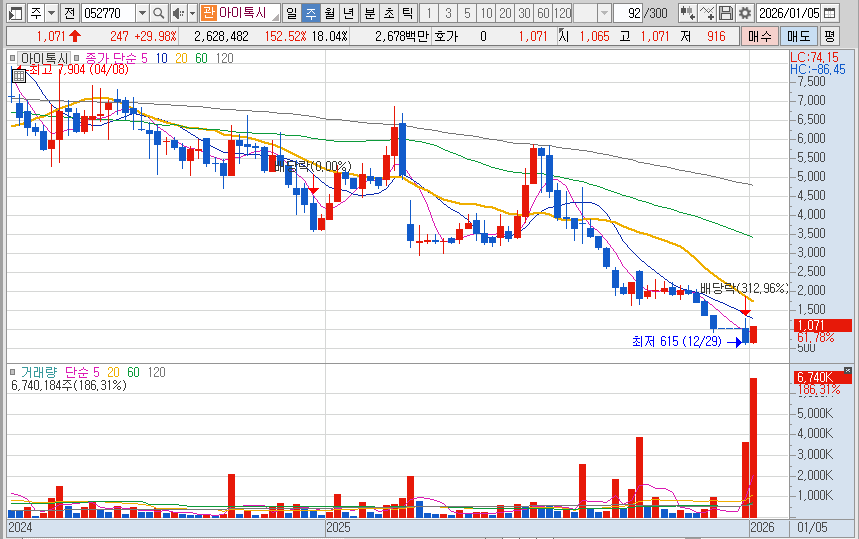
Task: Choose the 1 interval button
Action: [x=429, y=13]
